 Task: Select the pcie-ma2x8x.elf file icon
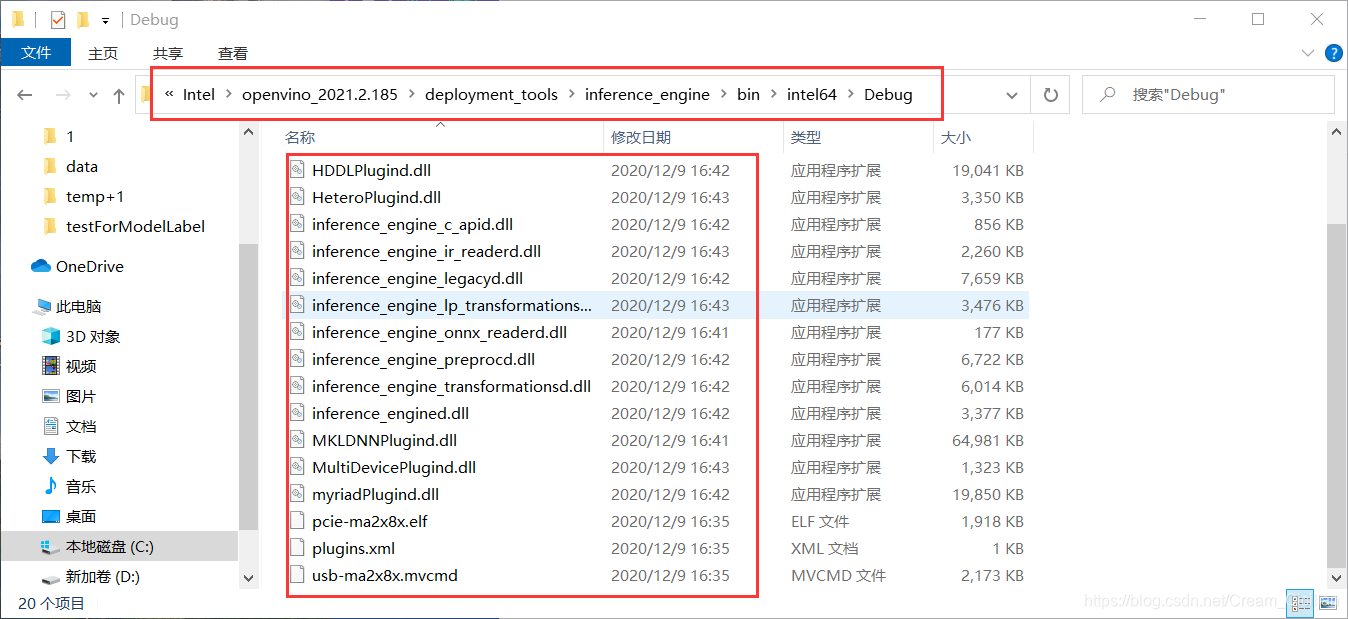tap(296, 522)
